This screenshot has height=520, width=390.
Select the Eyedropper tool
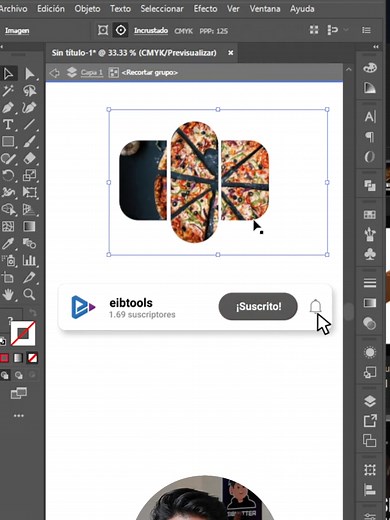(x=8, y=244)
